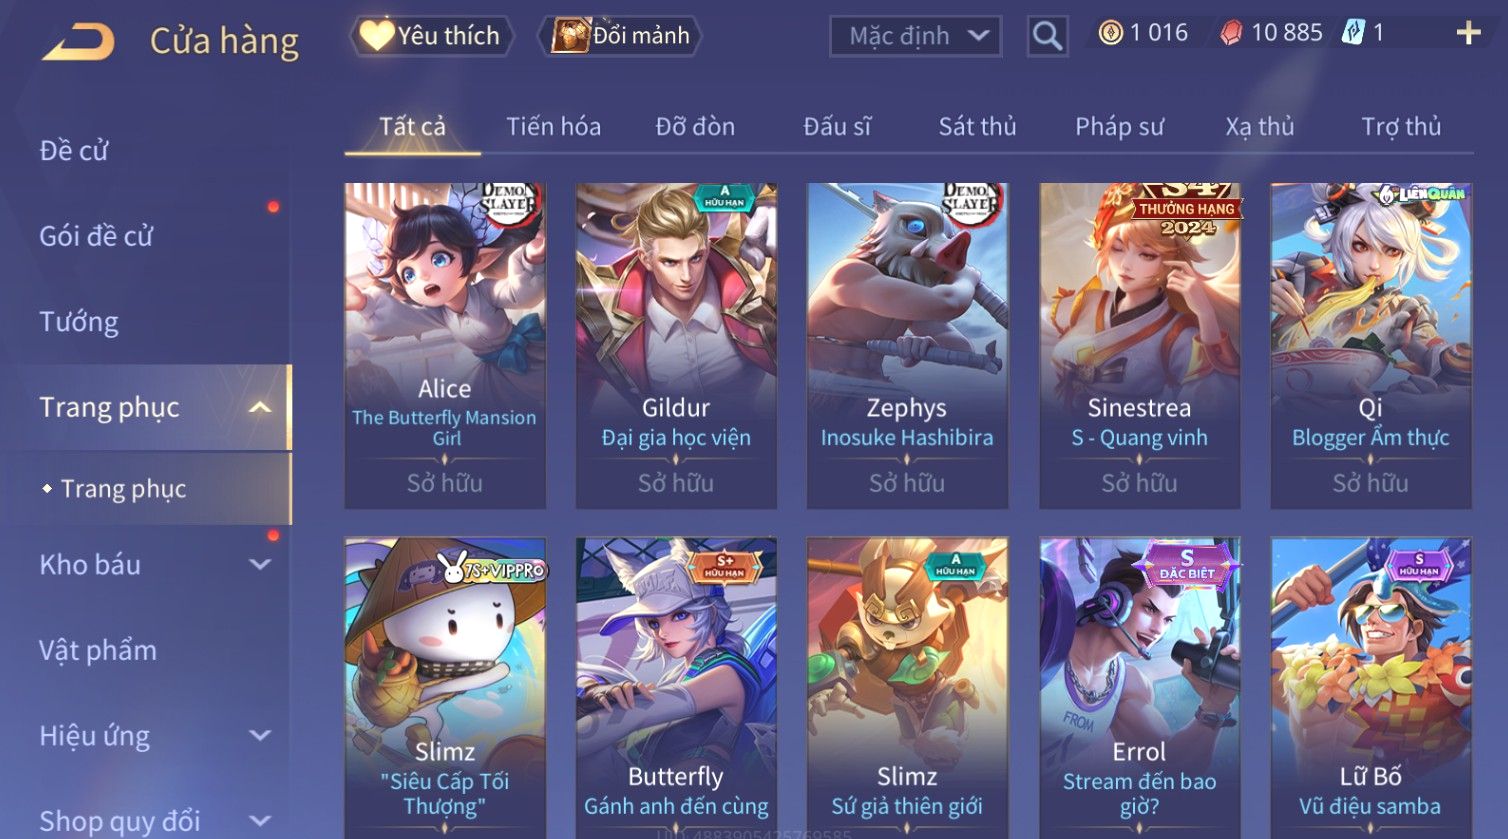Viewport: 1508px width, 839px height.
Task: Open the Mặc định sort dropdown
Action: 915,36
